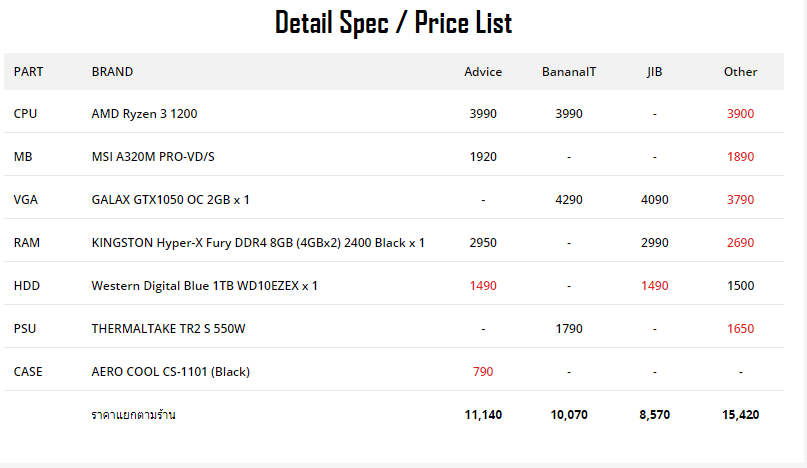This screenshot has height=468, width=807.
Task: Click the red 3900 CPU price
Action: (741, 114)
